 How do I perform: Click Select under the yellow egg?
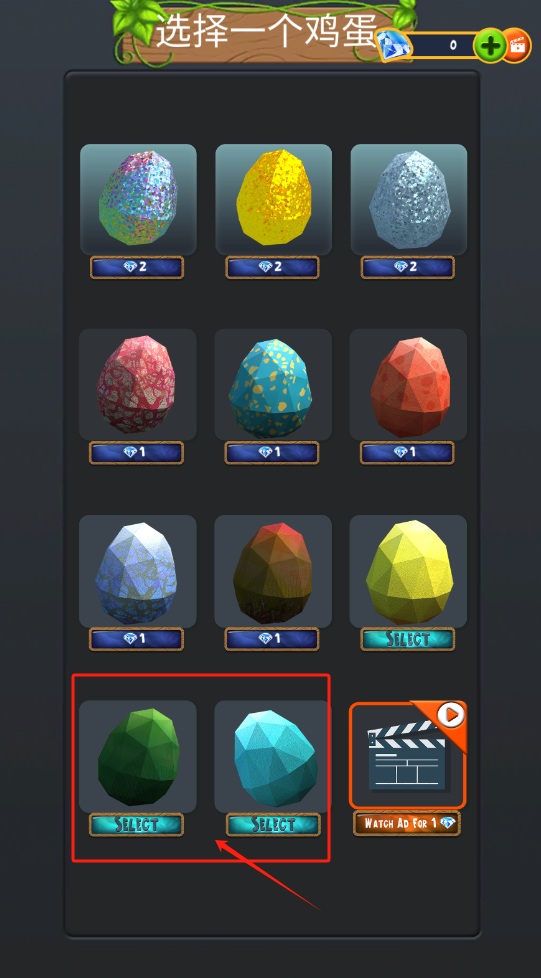pos(407,639)
